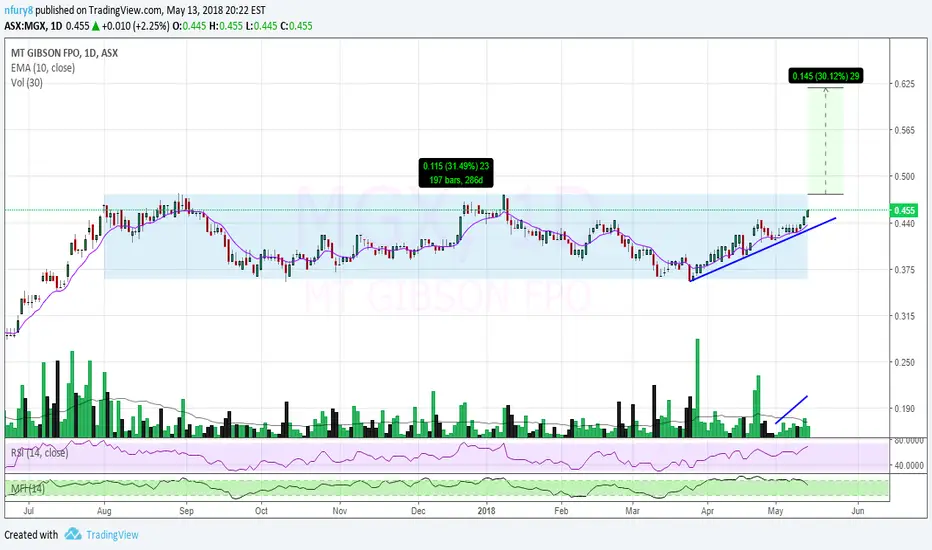Click the O:0.445 open price value
Screen dimensions: 932x550
click(189, 26)
